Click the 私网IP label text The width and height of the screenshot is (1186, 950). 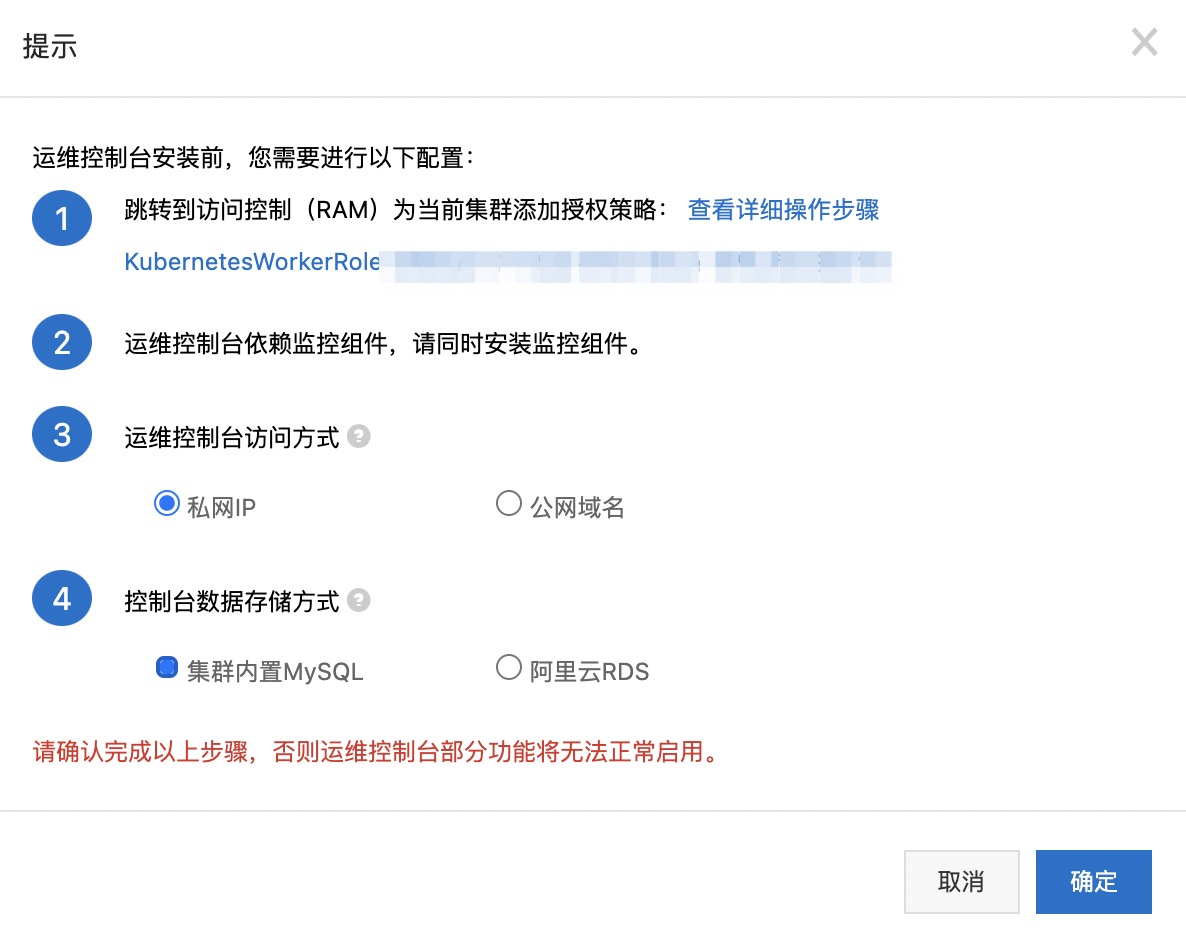[x=222, y=508]
